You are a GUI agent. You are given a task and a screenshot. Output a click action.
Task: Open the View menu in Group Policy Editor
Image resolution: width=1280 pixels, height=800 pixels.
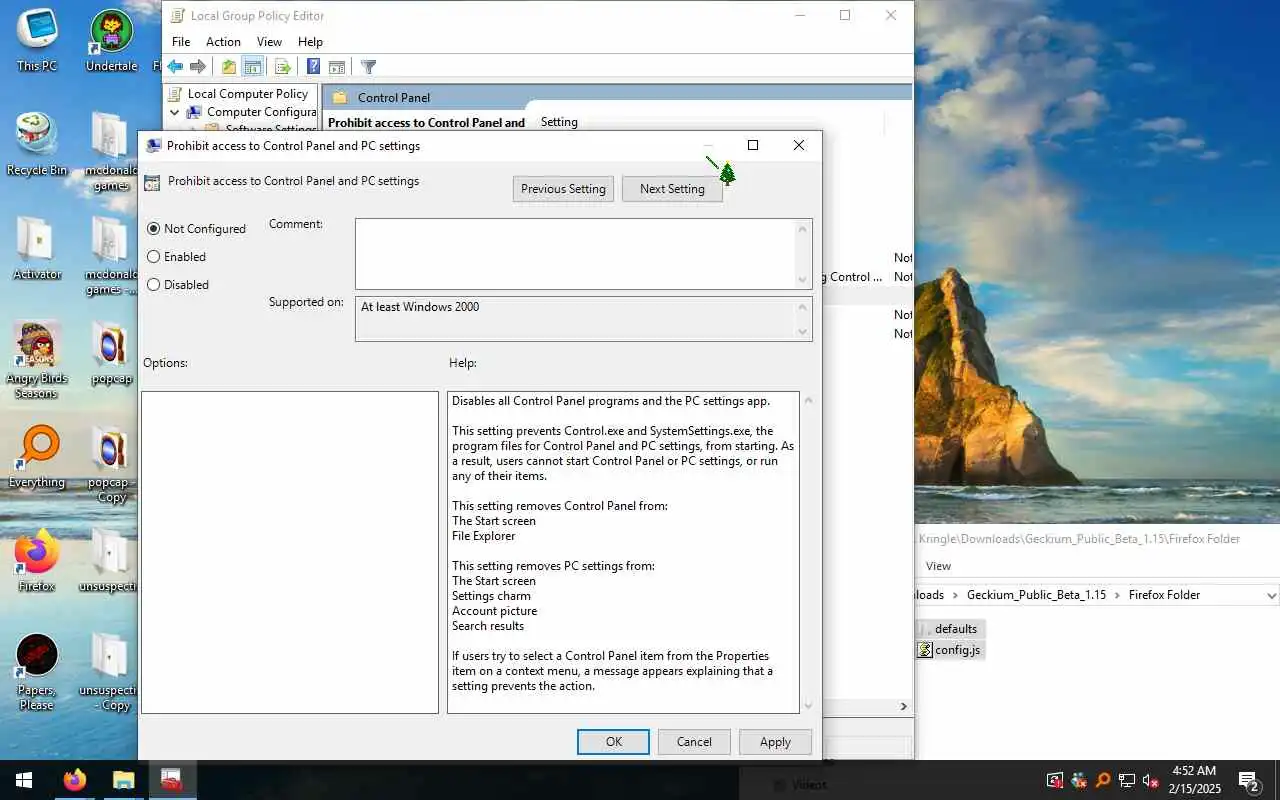[x=269, y=42]
